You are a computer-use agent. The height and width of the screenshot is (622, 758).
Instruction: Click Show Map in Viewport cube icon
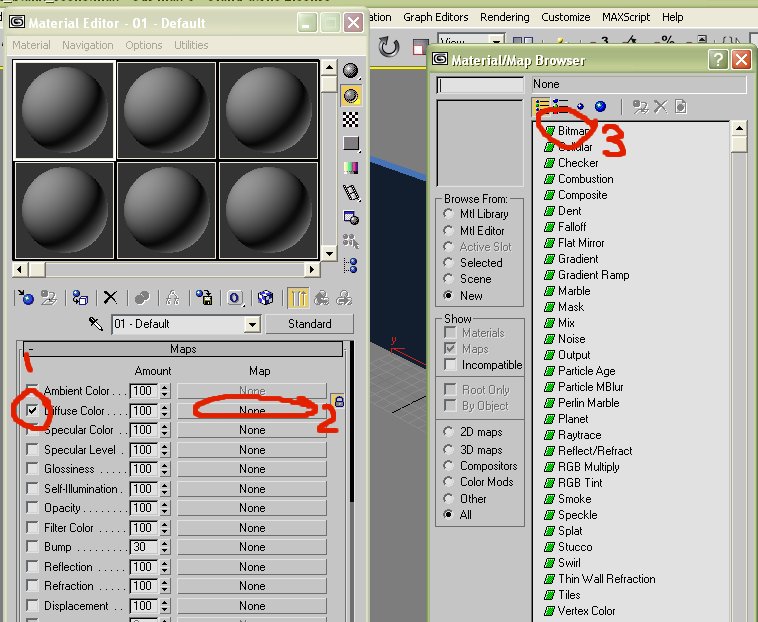click(265, 297)
